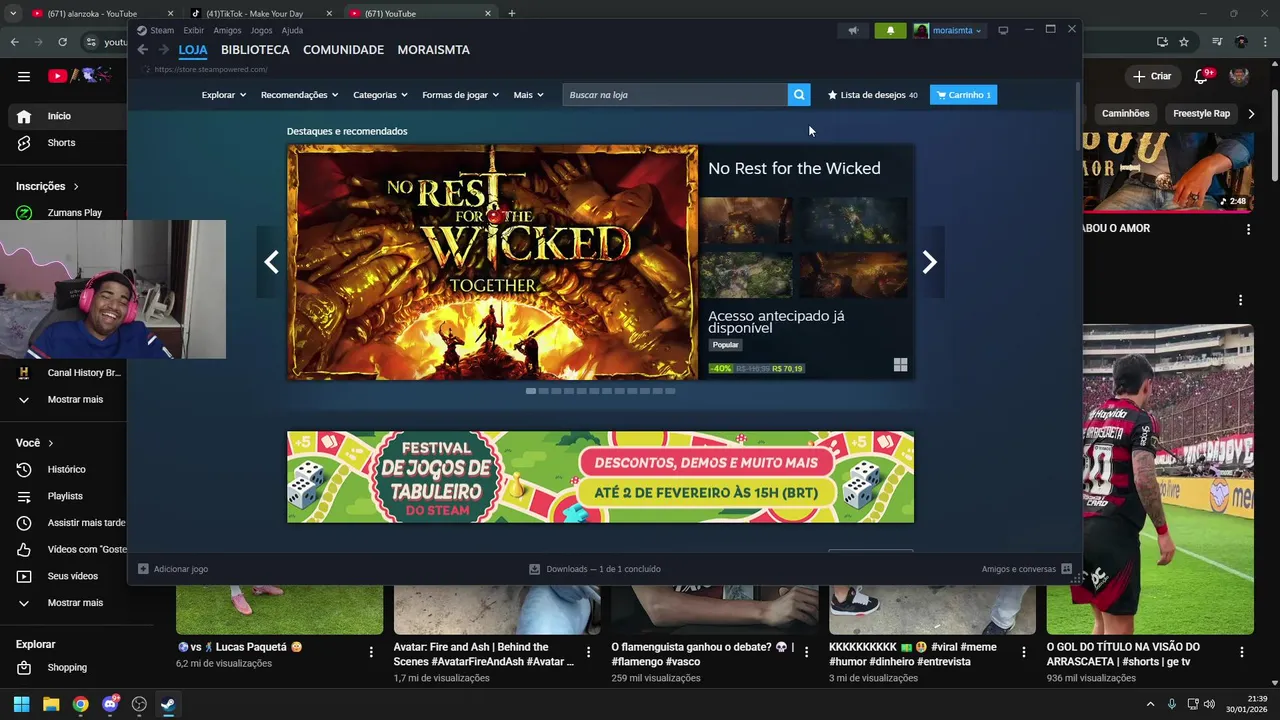
Task: Click the Steam Big Picture monitor icon
Action: click(1003, 30)
